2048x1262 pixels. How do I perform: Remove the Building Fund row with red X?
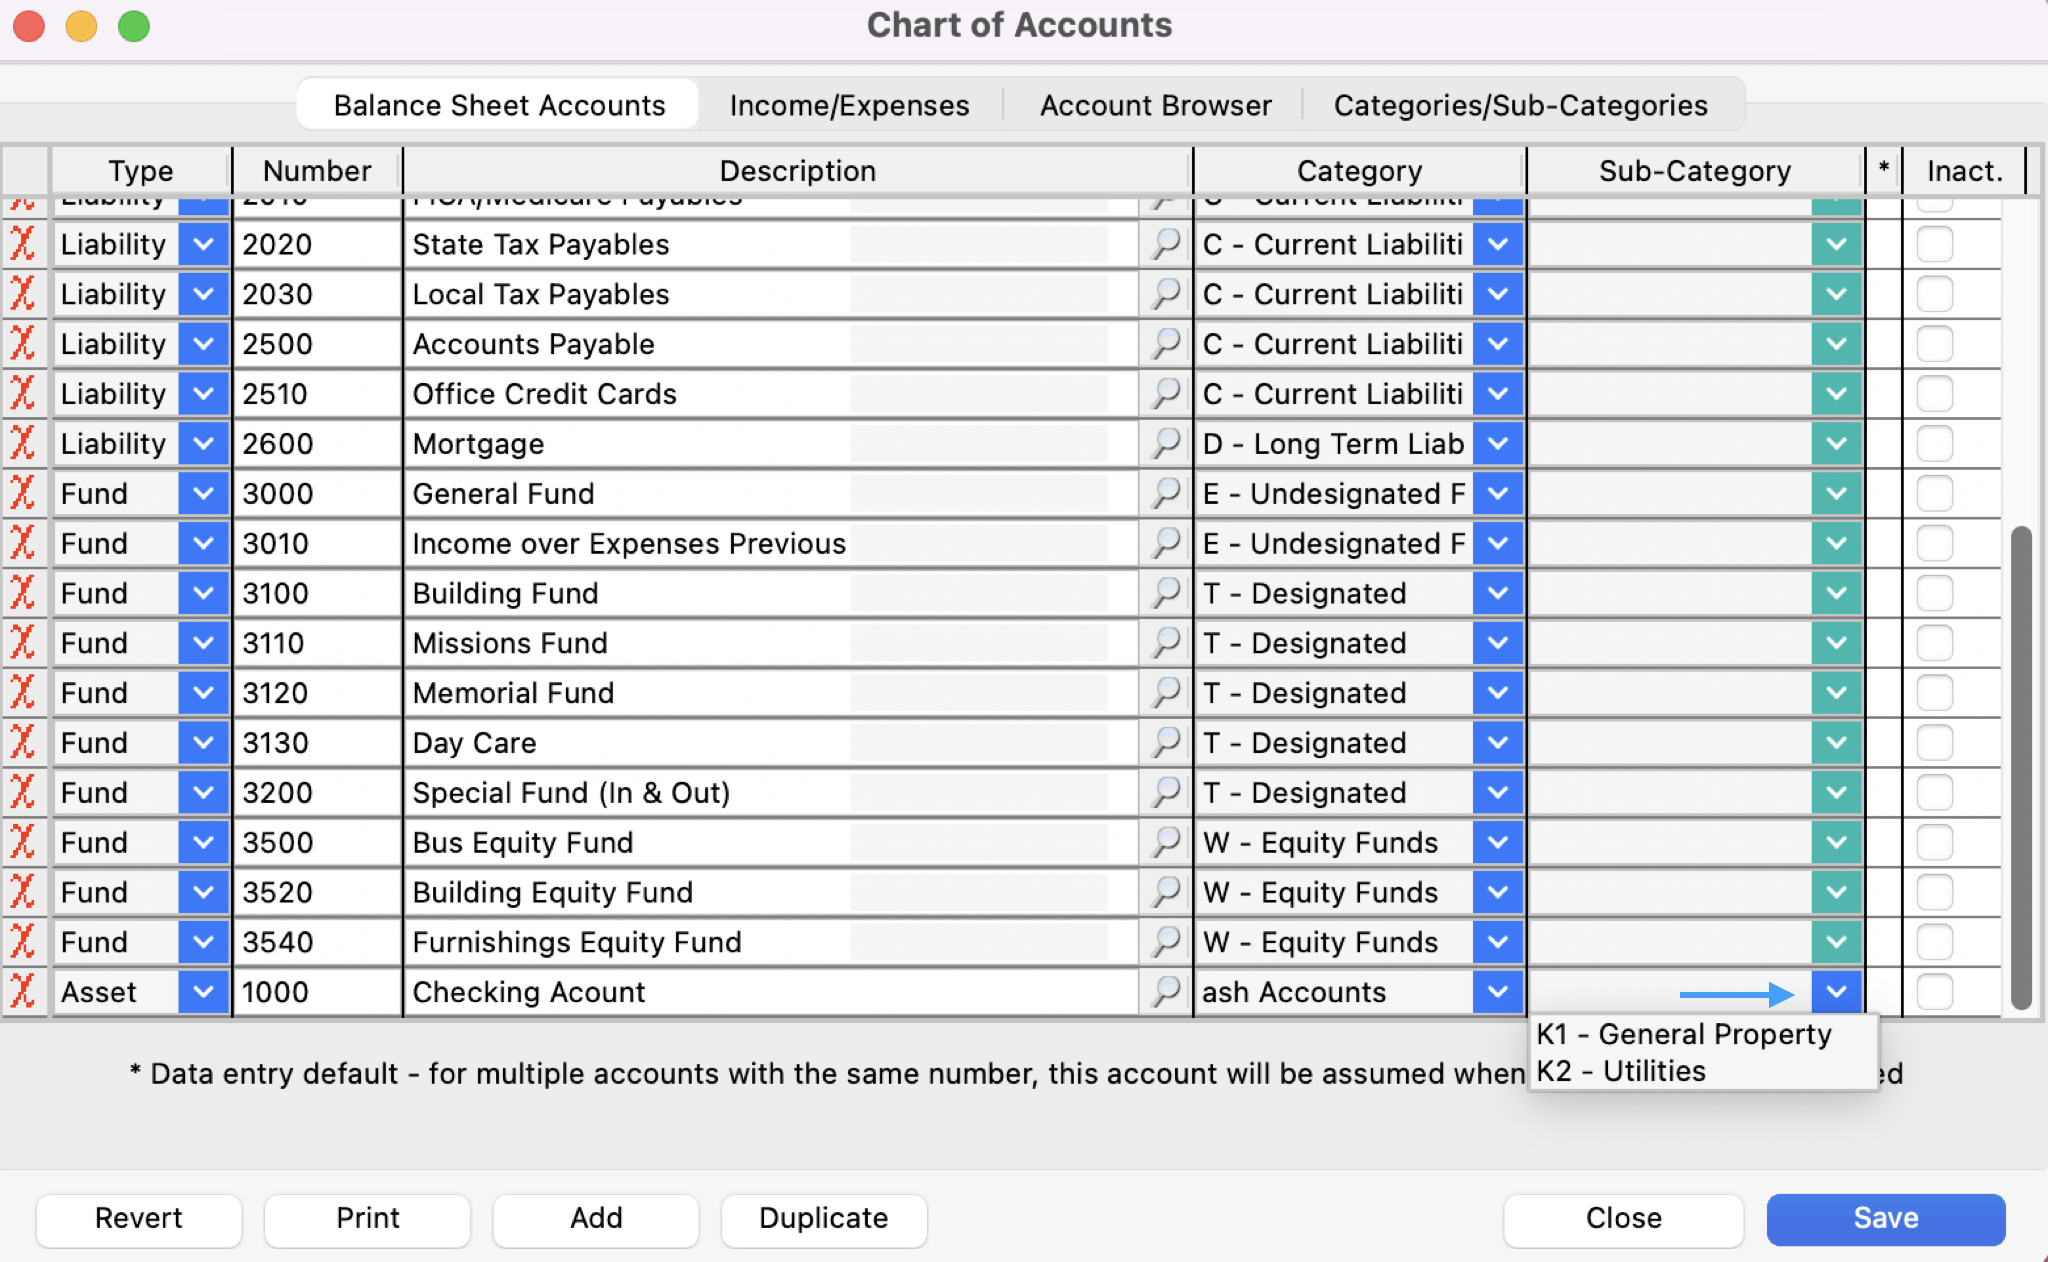pos(22,593)
